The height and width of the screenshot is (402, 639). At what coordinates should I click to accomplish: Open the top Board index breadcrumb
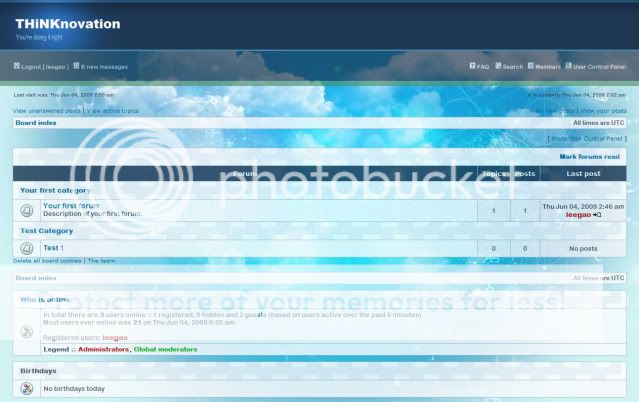(x=36, y=123)
